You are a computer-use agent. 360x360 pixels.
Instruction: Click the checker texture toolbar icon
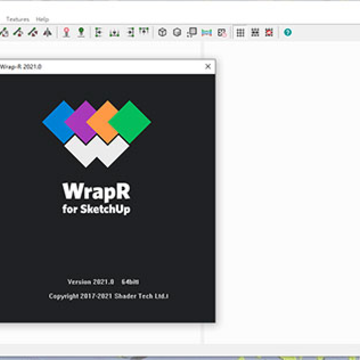222,32
